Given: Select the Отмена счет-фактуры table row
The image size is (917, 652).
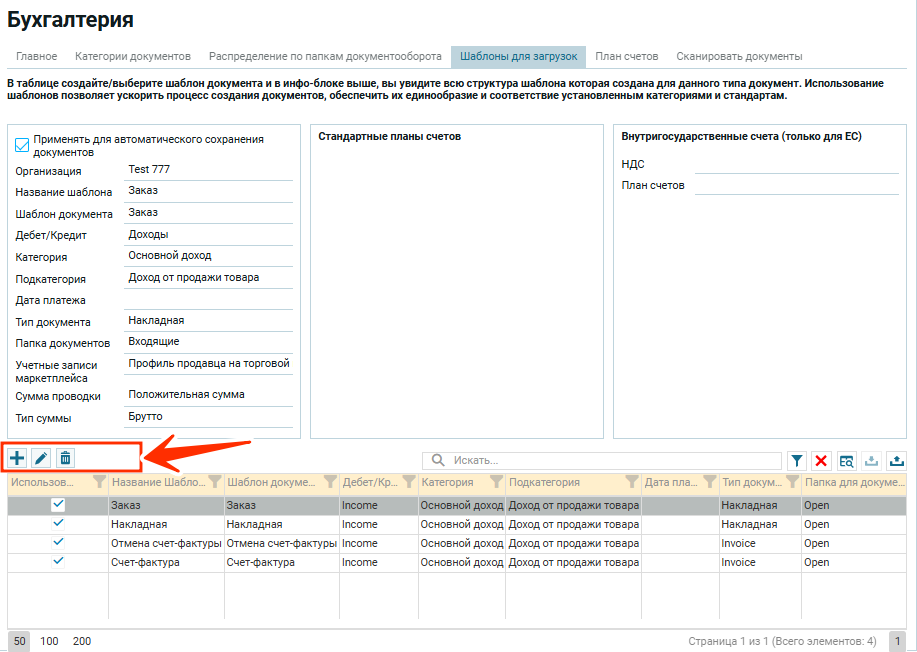Looking at the screenshot, I should 168,543.
